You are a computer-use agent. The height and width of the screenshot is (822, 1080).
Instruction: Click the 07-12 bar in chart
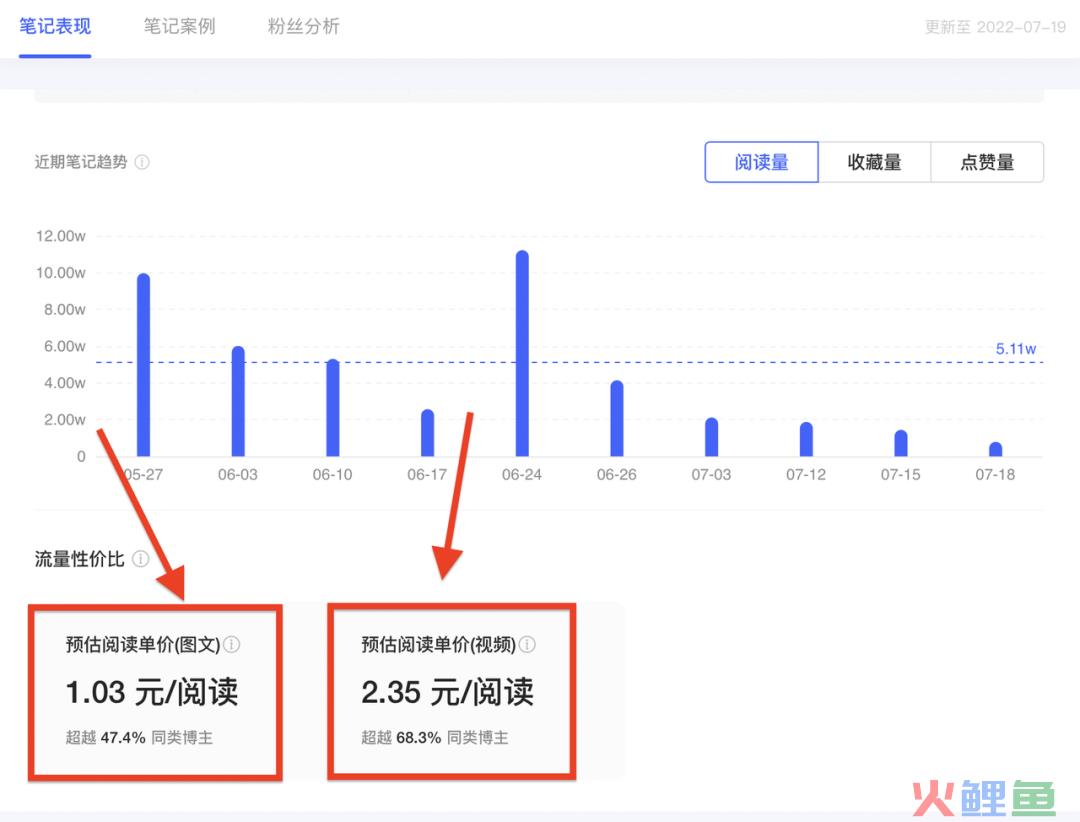(807, 439)
